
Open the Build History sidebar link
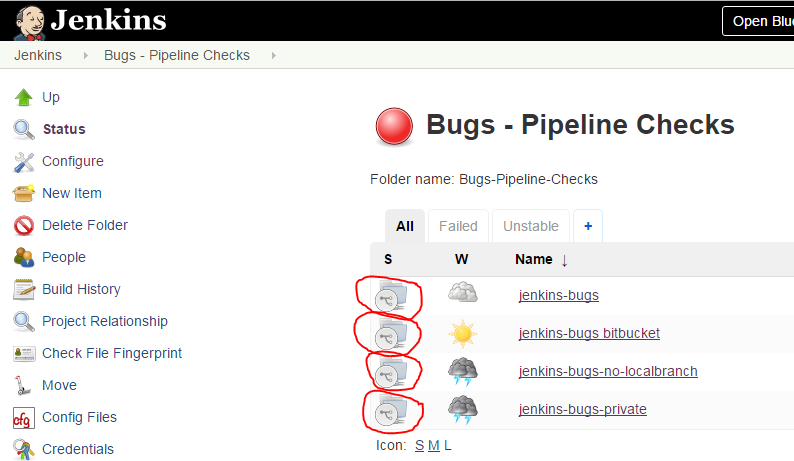click(82, 289)
